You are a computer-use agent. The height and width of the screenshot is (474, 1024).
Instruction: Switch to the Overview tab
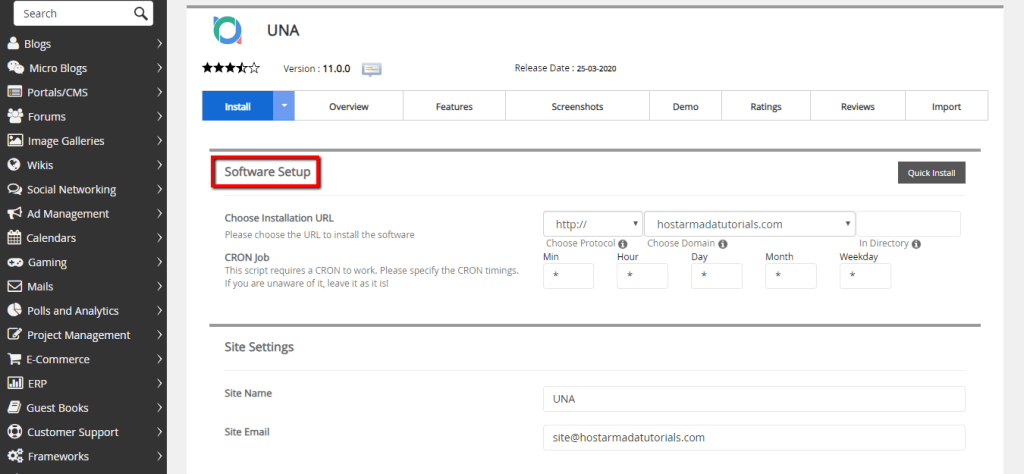click(349, 106)
